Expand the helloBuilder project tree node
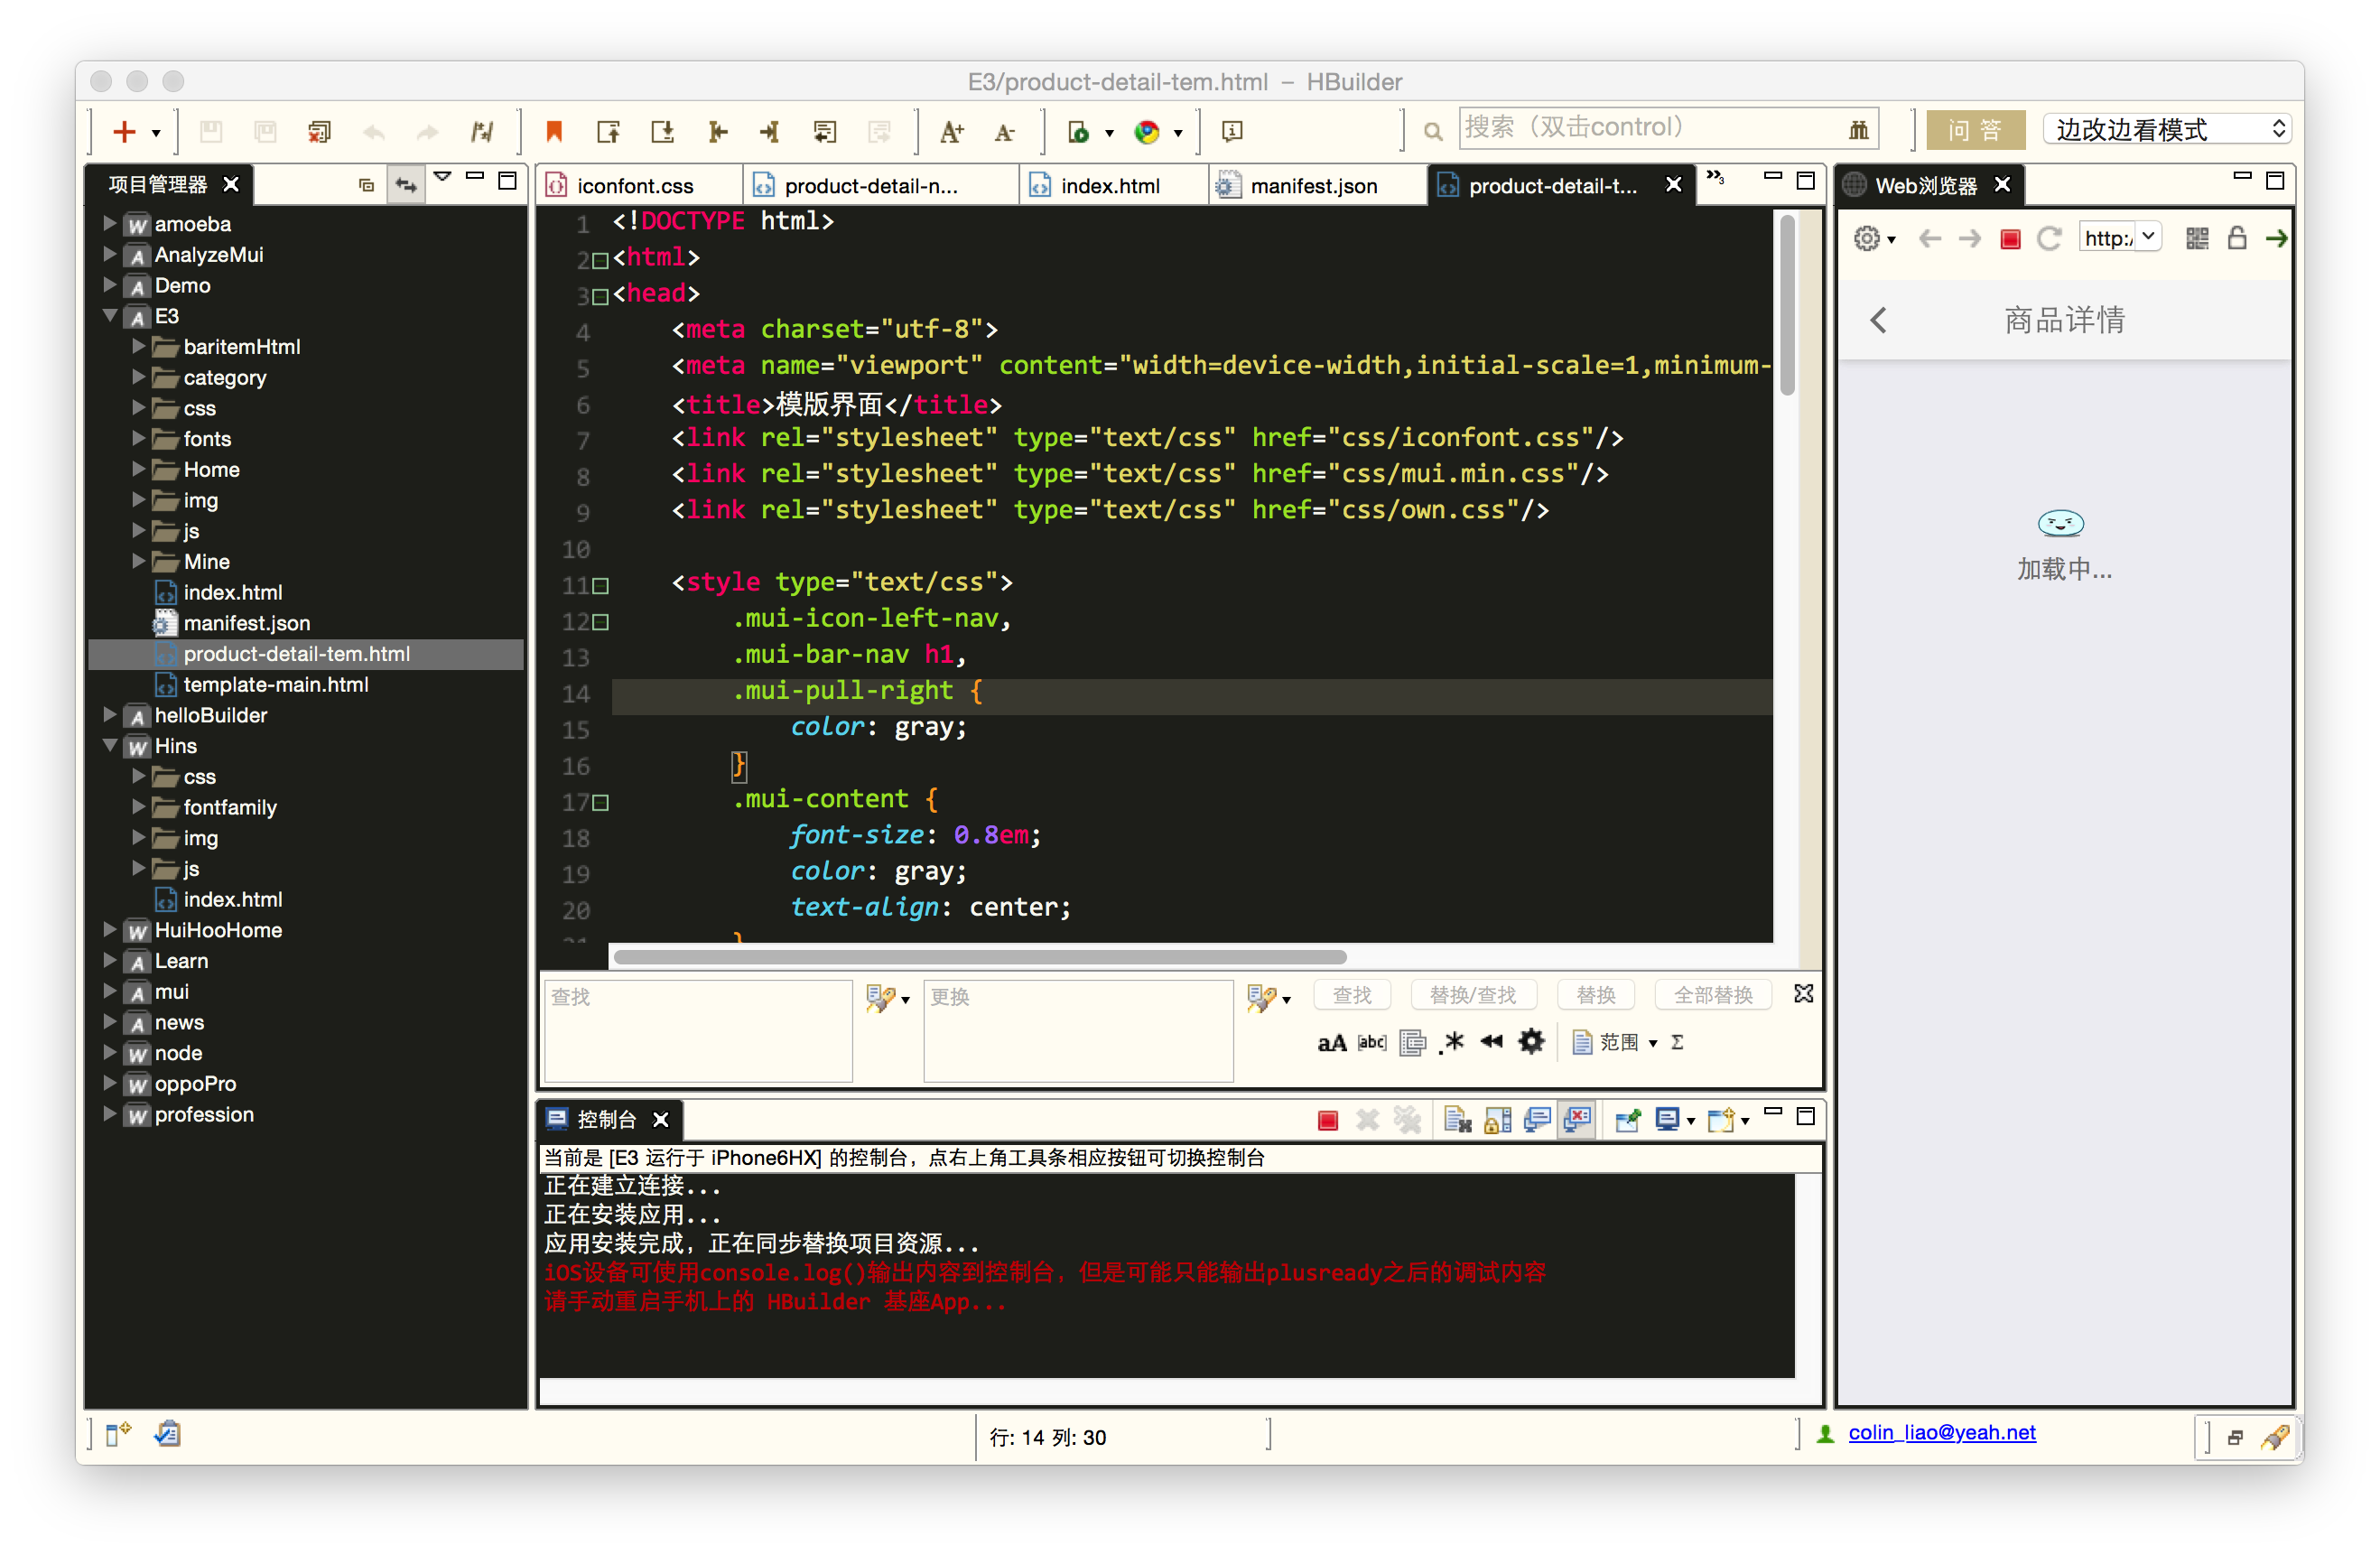Screen dimensions: 2380x1555 pyautogui.click(x=110, y=715)
